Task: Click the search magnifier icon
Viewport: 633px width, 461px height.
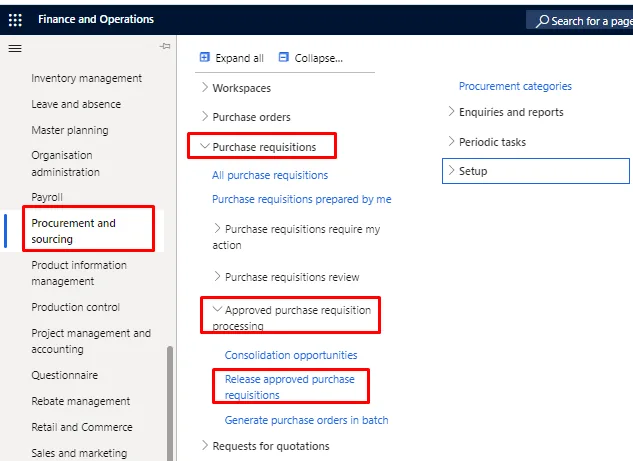Action: pyautogui.click(x=542, y=21)
